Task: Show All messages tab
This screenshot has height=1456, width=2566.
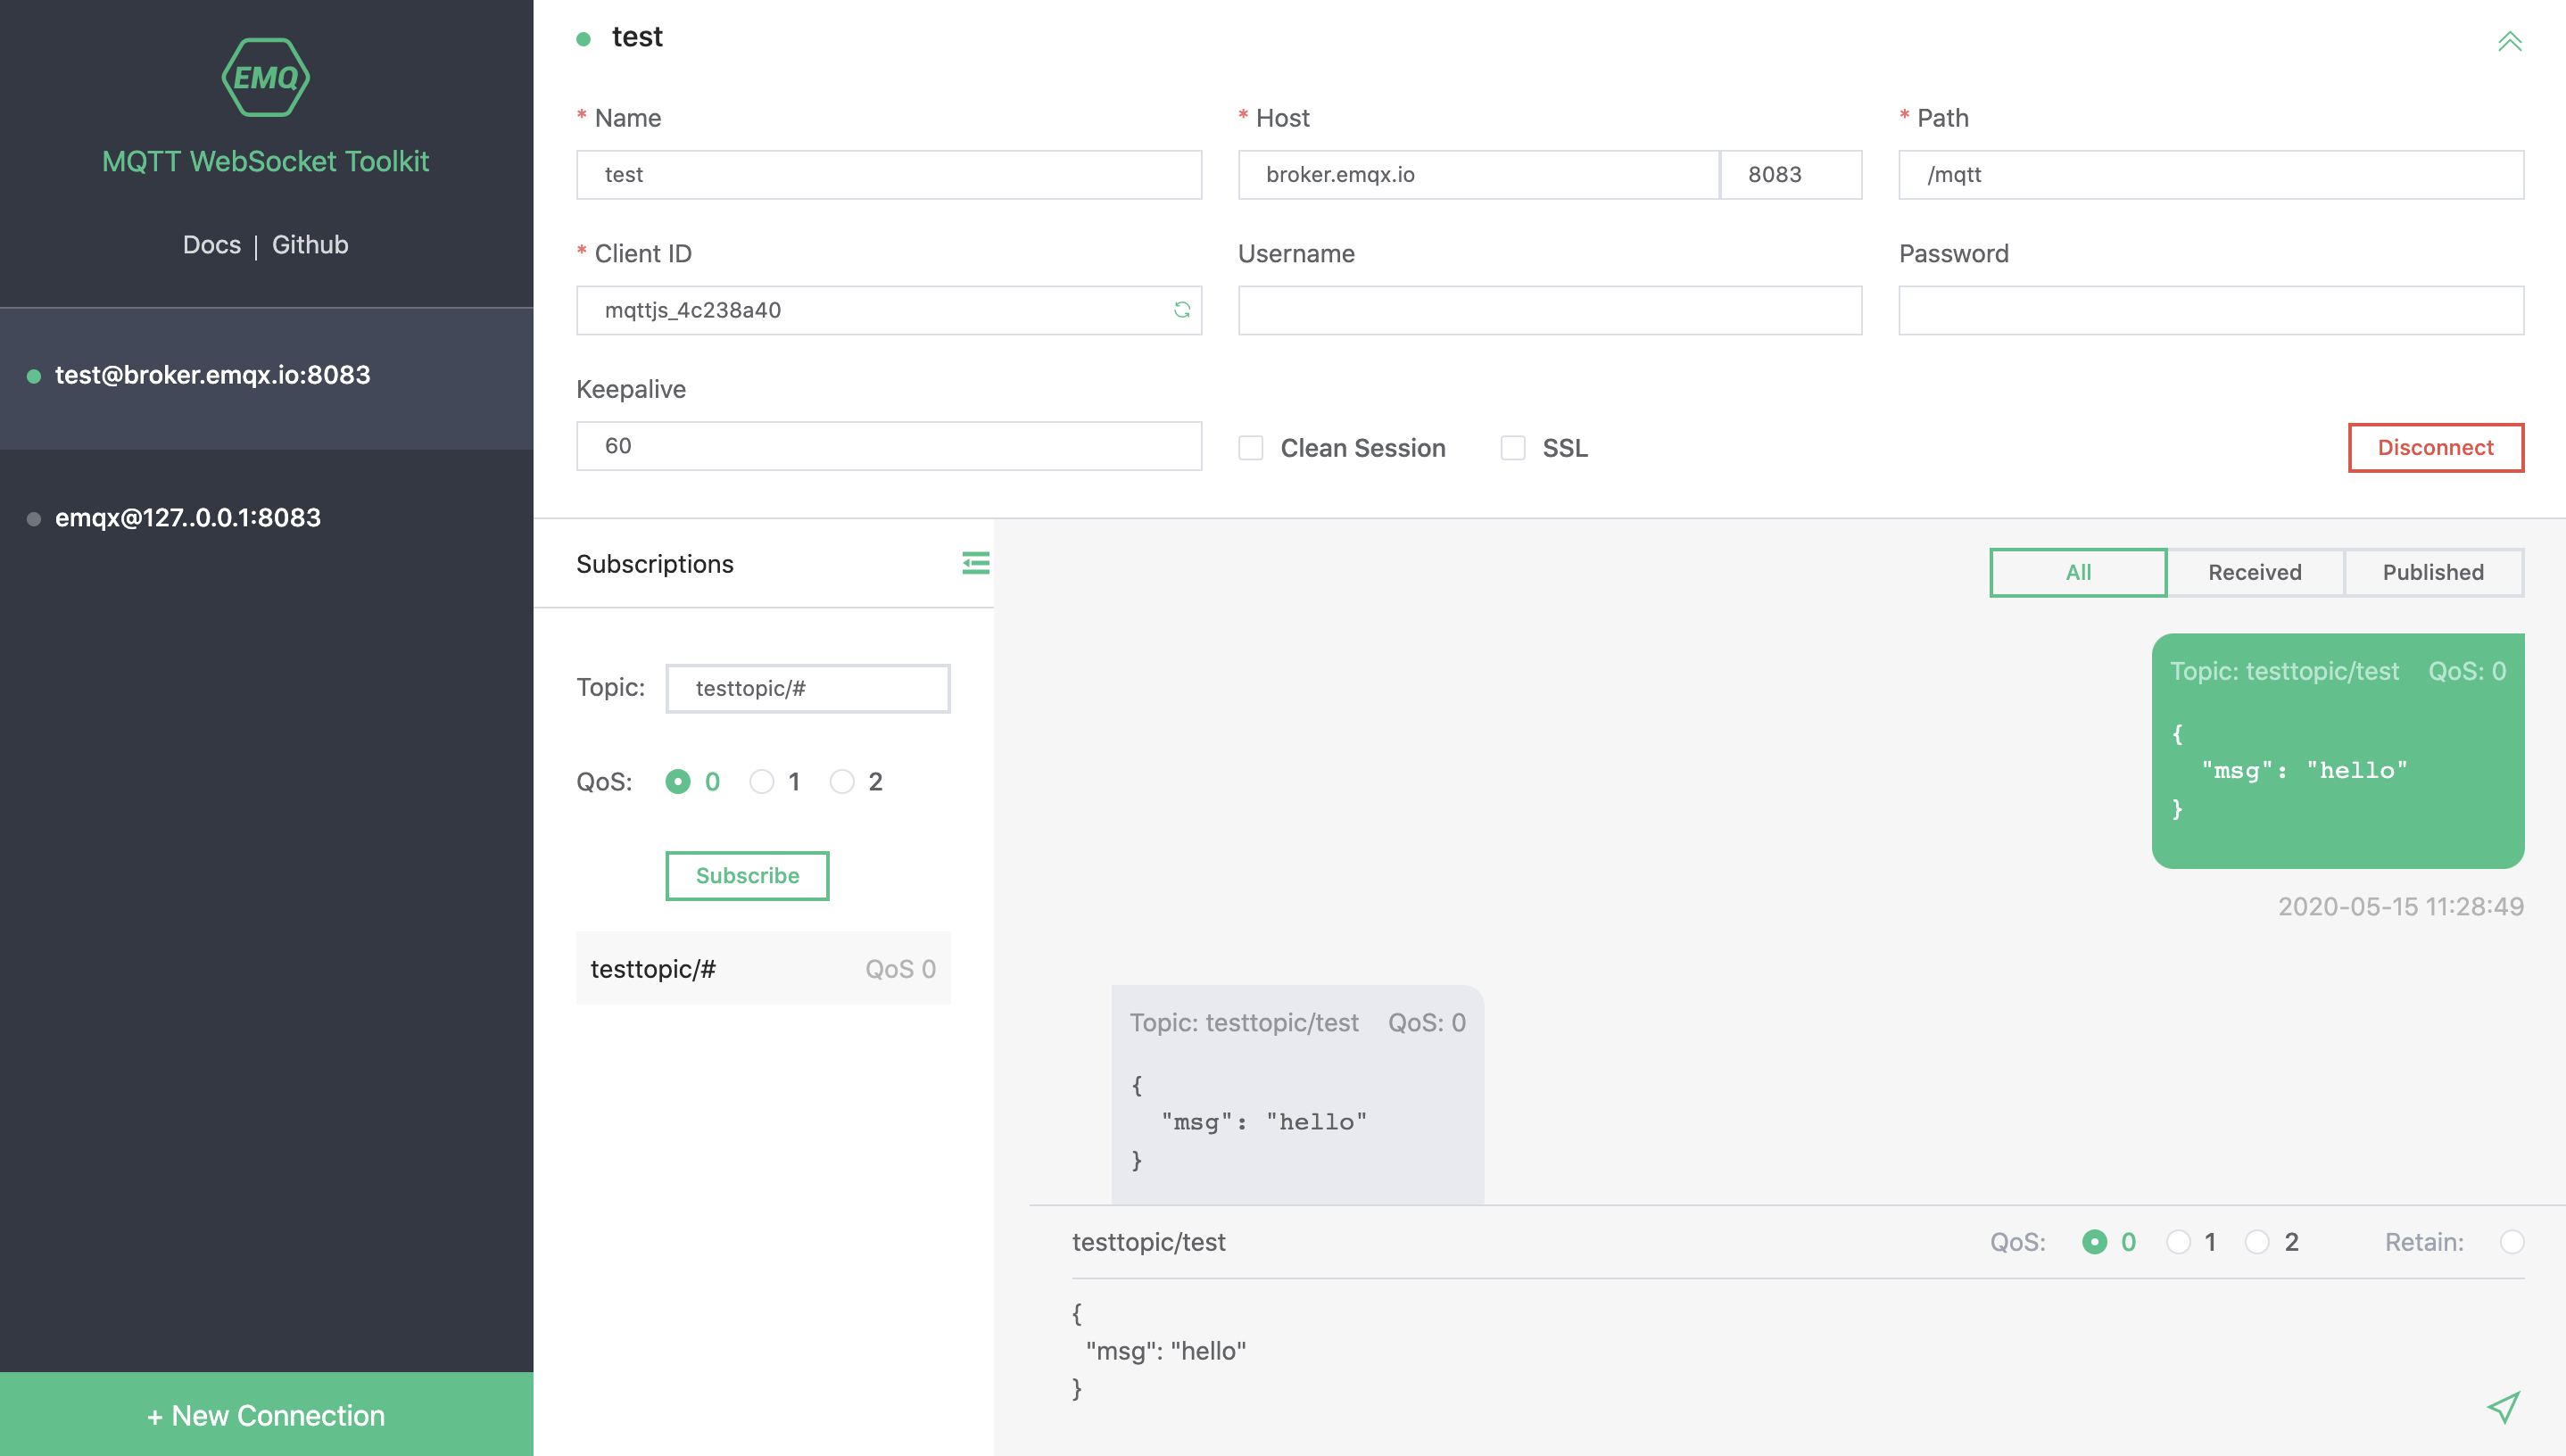Action: click(x=2078, y=572)
